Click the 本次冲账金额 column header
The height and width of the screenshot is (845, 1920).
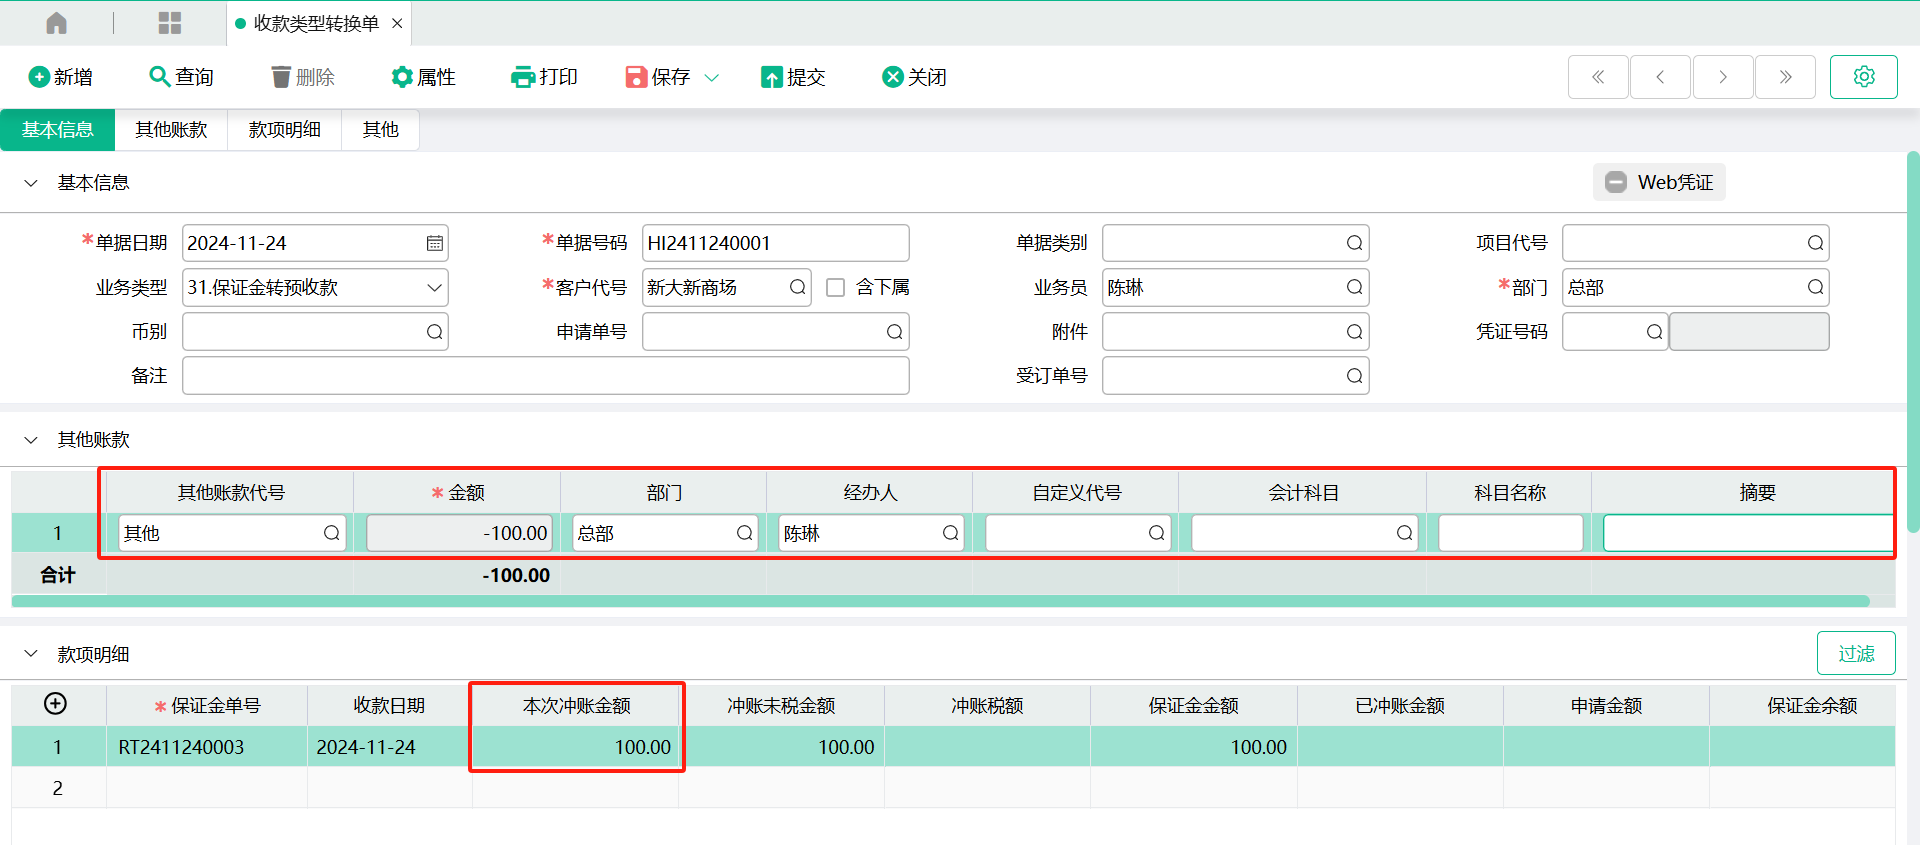pos(576,706)
